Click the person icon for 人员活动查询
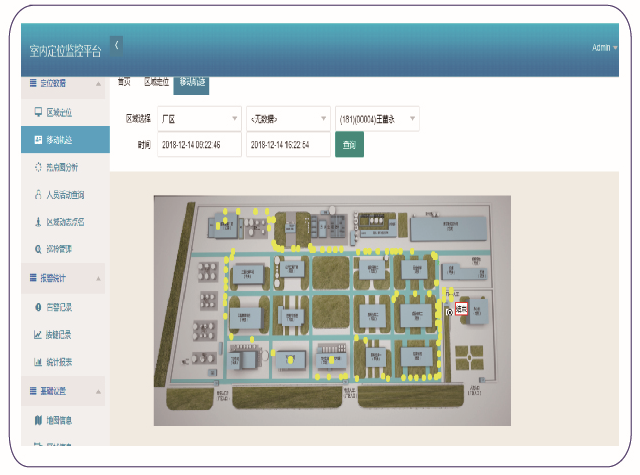Viewport: 640px width, 475px height. click(x=38, y=194)
